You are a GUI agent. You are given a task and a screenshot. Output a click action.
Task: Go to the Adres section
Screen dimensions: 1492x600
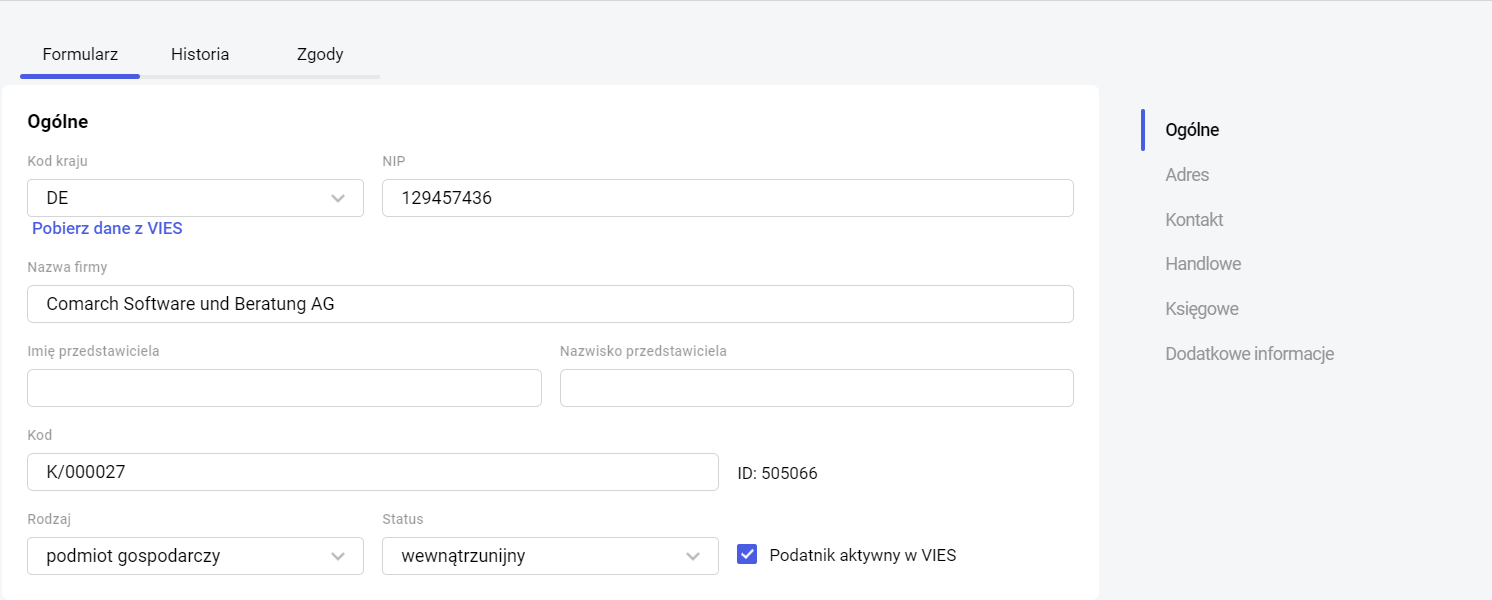point(1187,175)
